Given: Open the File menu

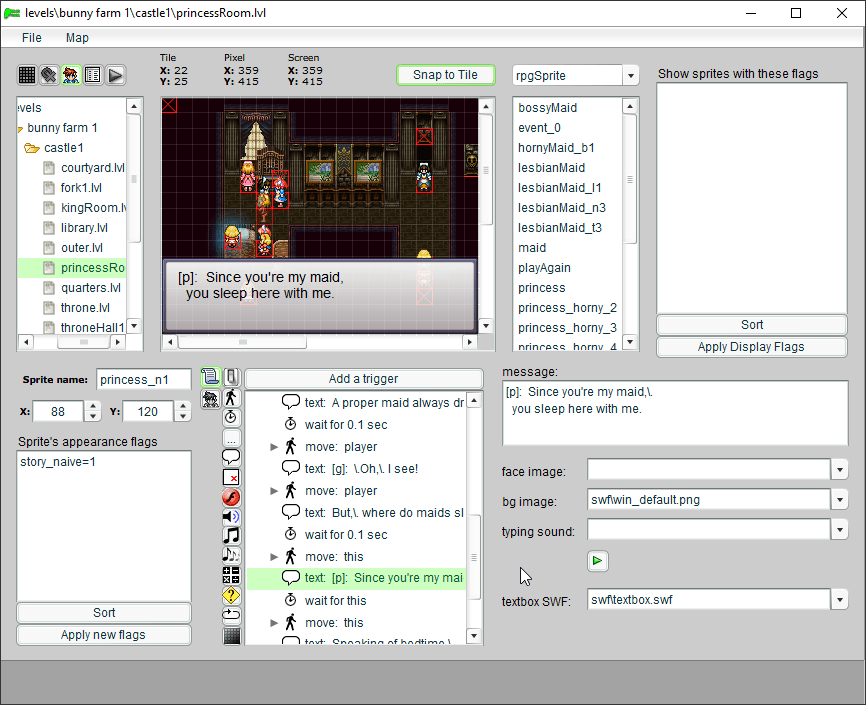Looking at the screenshot, I should (x=32, y=38).
